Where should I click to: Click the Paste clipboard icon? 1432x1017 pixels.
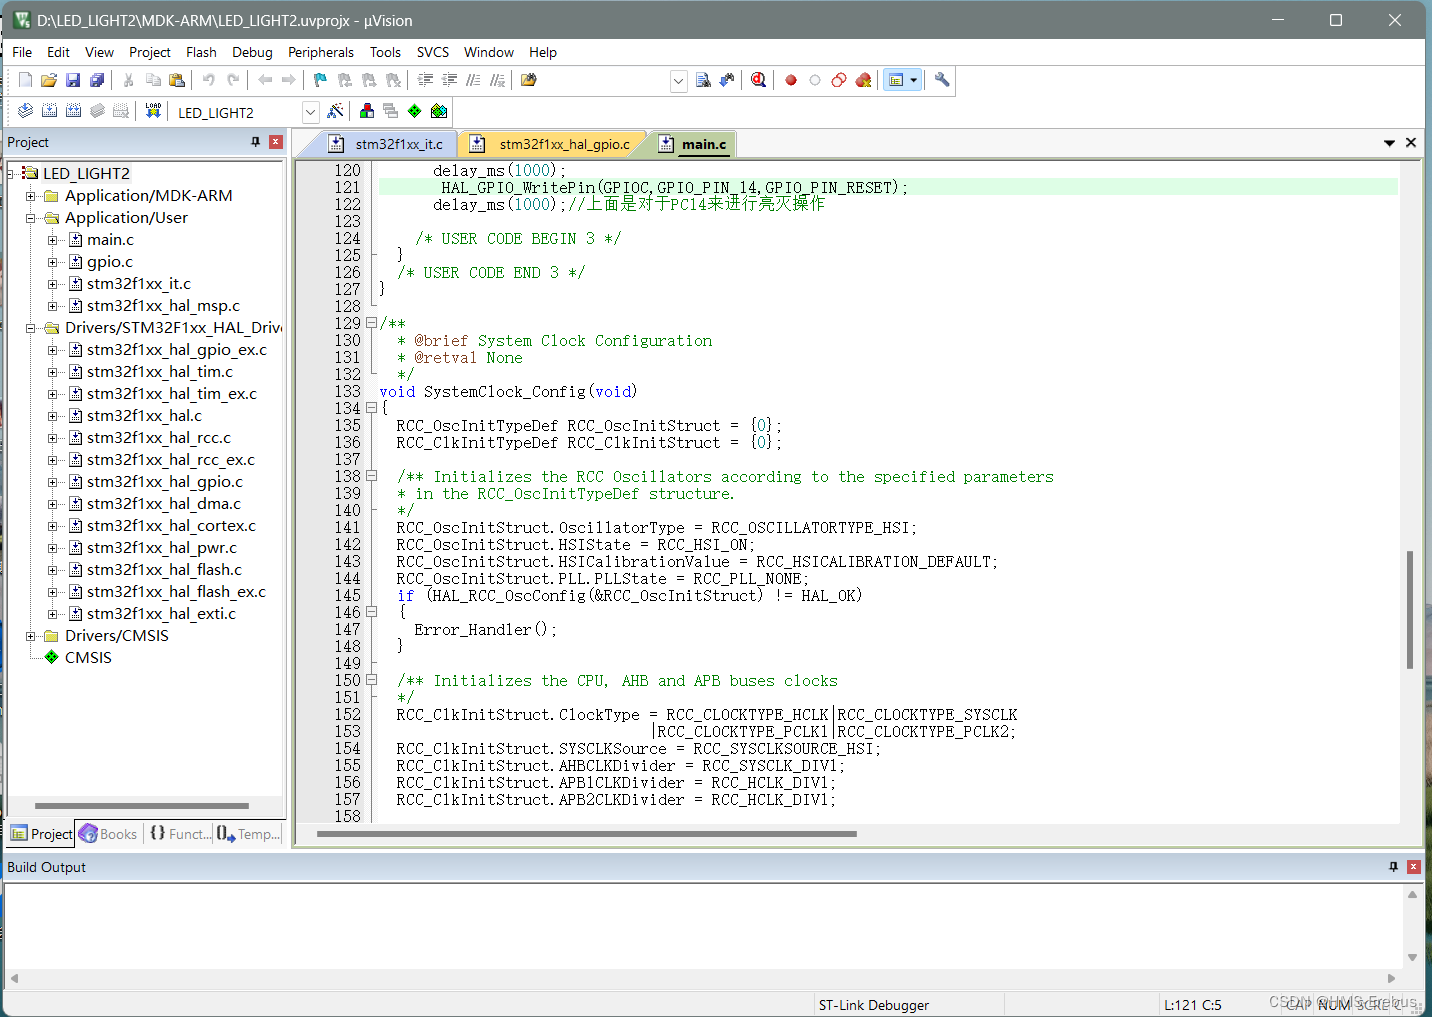coord(177,80)
